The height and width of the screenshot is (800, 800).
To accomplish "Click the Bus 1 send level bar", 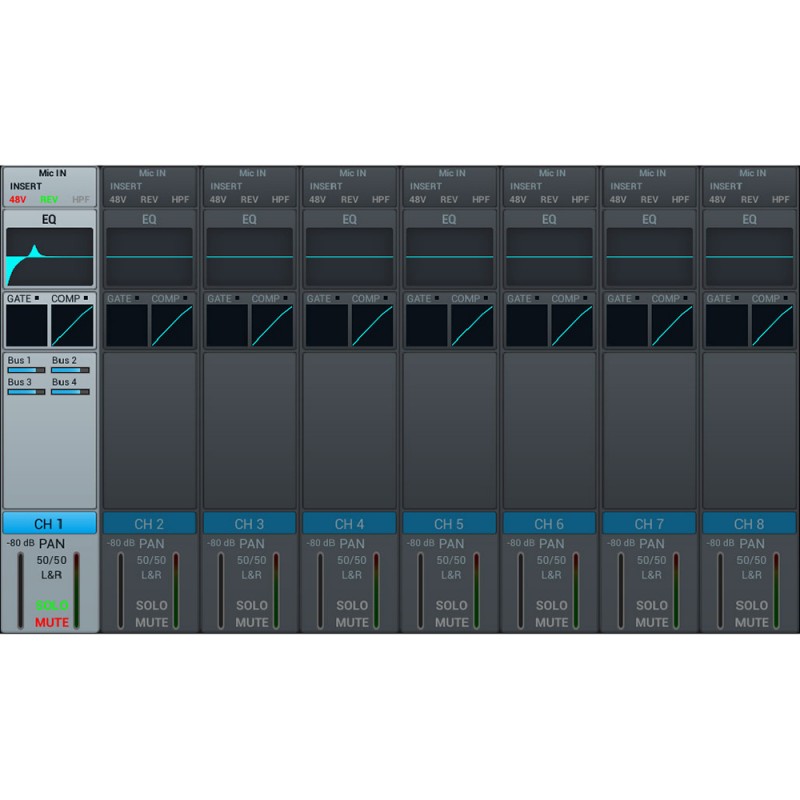I will click(x=27, y=371).
